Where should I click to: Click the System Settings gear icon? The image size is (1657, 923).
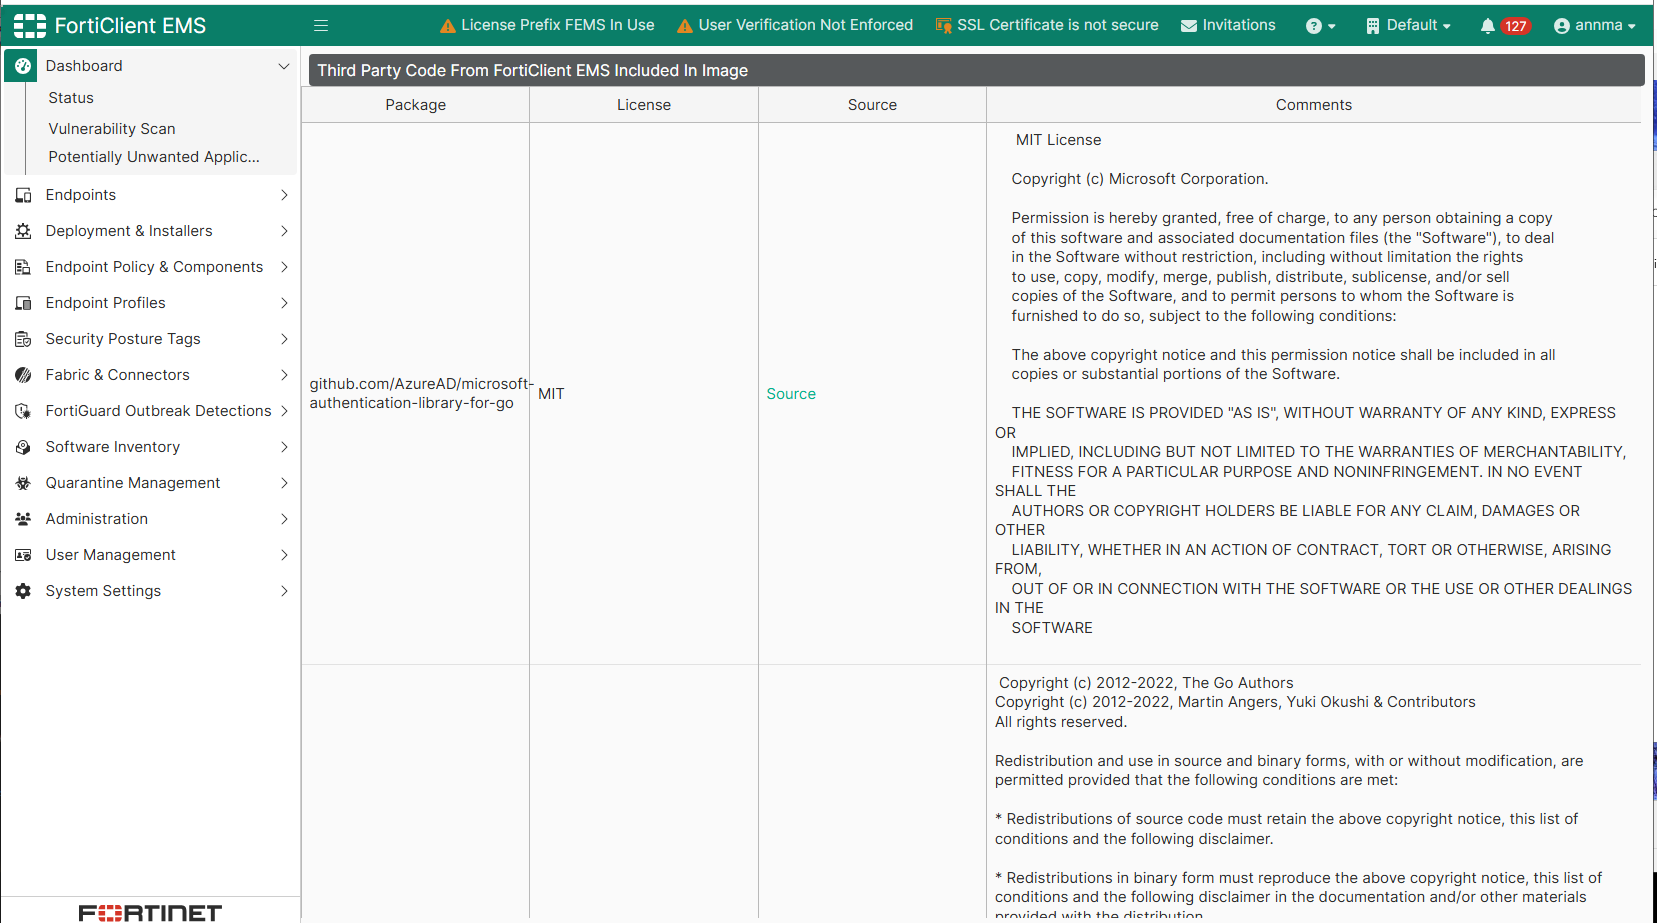(x=23, y=591)
